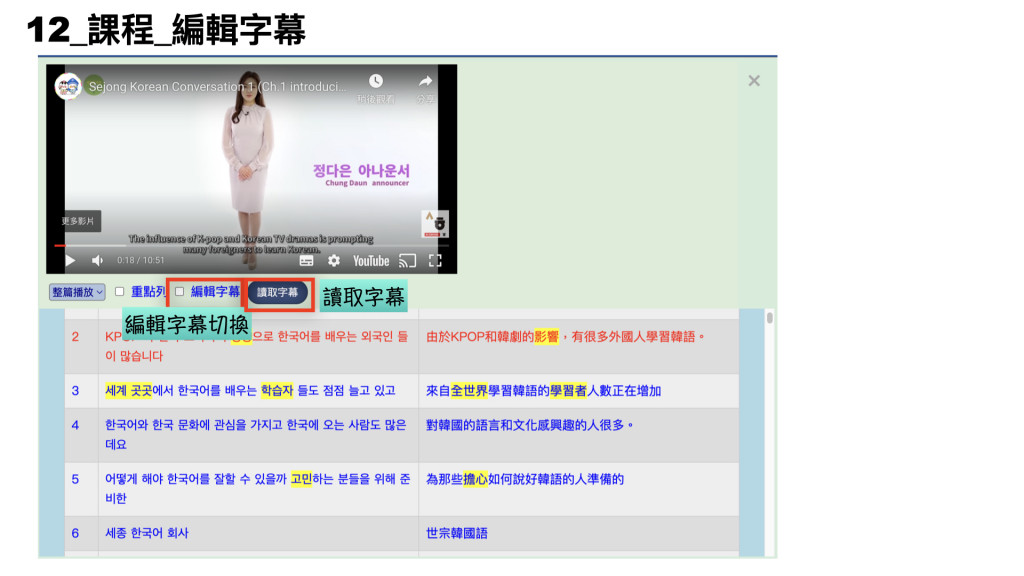The image size is (1024, 576).
Task: Play the YouTube video
Action: click(70, 261)
